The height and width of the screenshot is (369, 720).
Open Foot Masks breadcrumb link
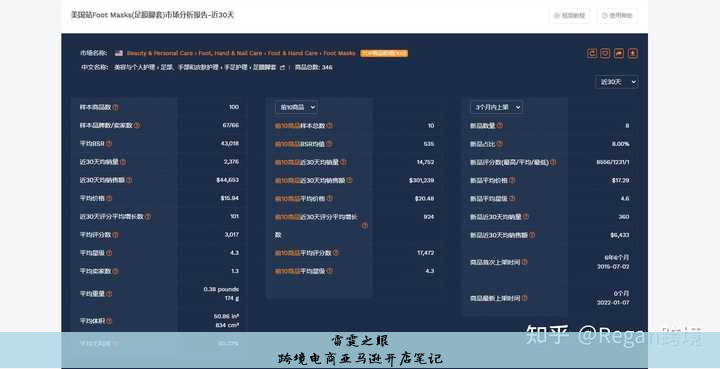click(x=339, y=53)
